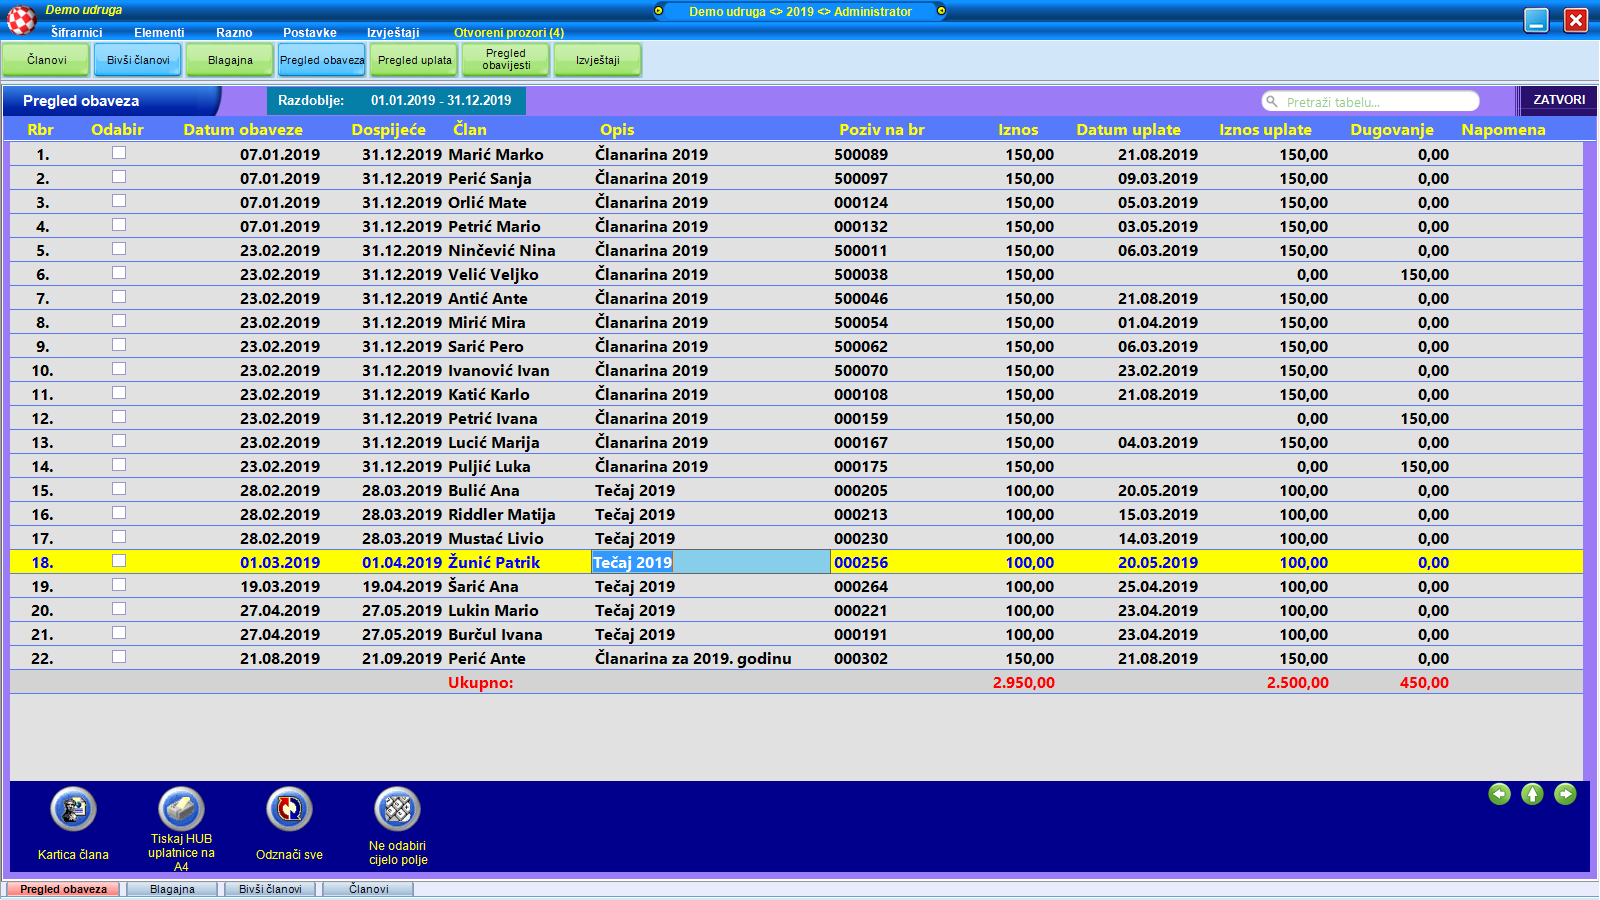This screenshot has width=1600, height=900.
Task: Expand the Šifrarnici menu
Action: coord(76,33)
